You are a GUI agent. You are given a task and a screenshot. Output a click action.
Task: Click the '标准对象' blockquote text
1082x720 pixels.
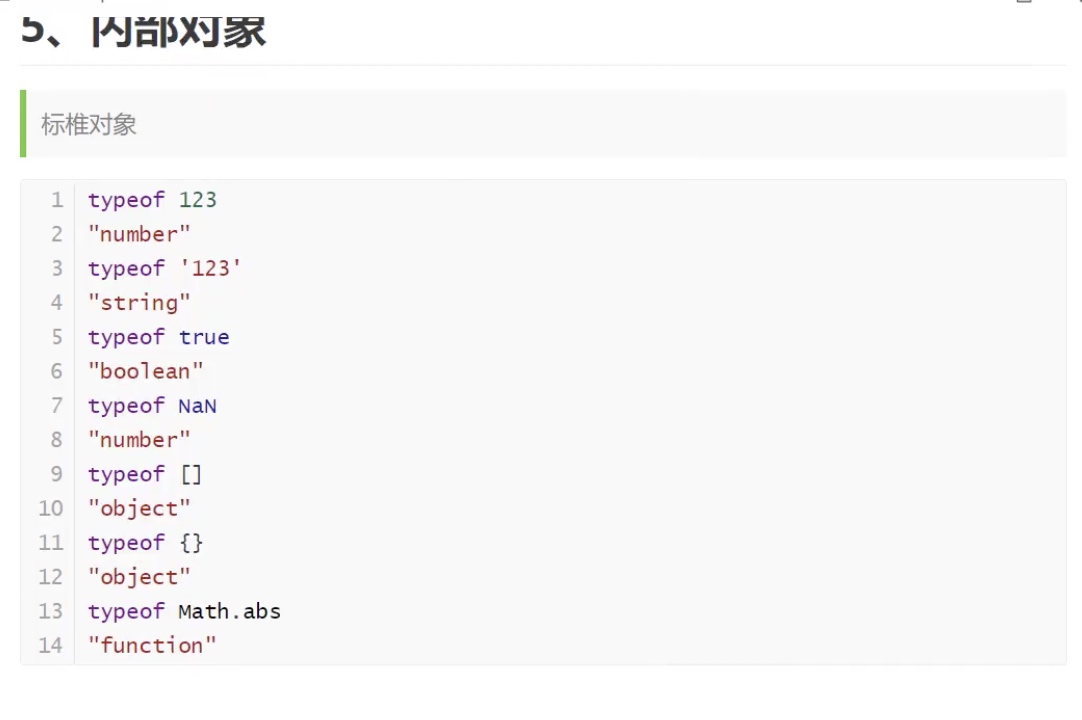coord(89,125)
